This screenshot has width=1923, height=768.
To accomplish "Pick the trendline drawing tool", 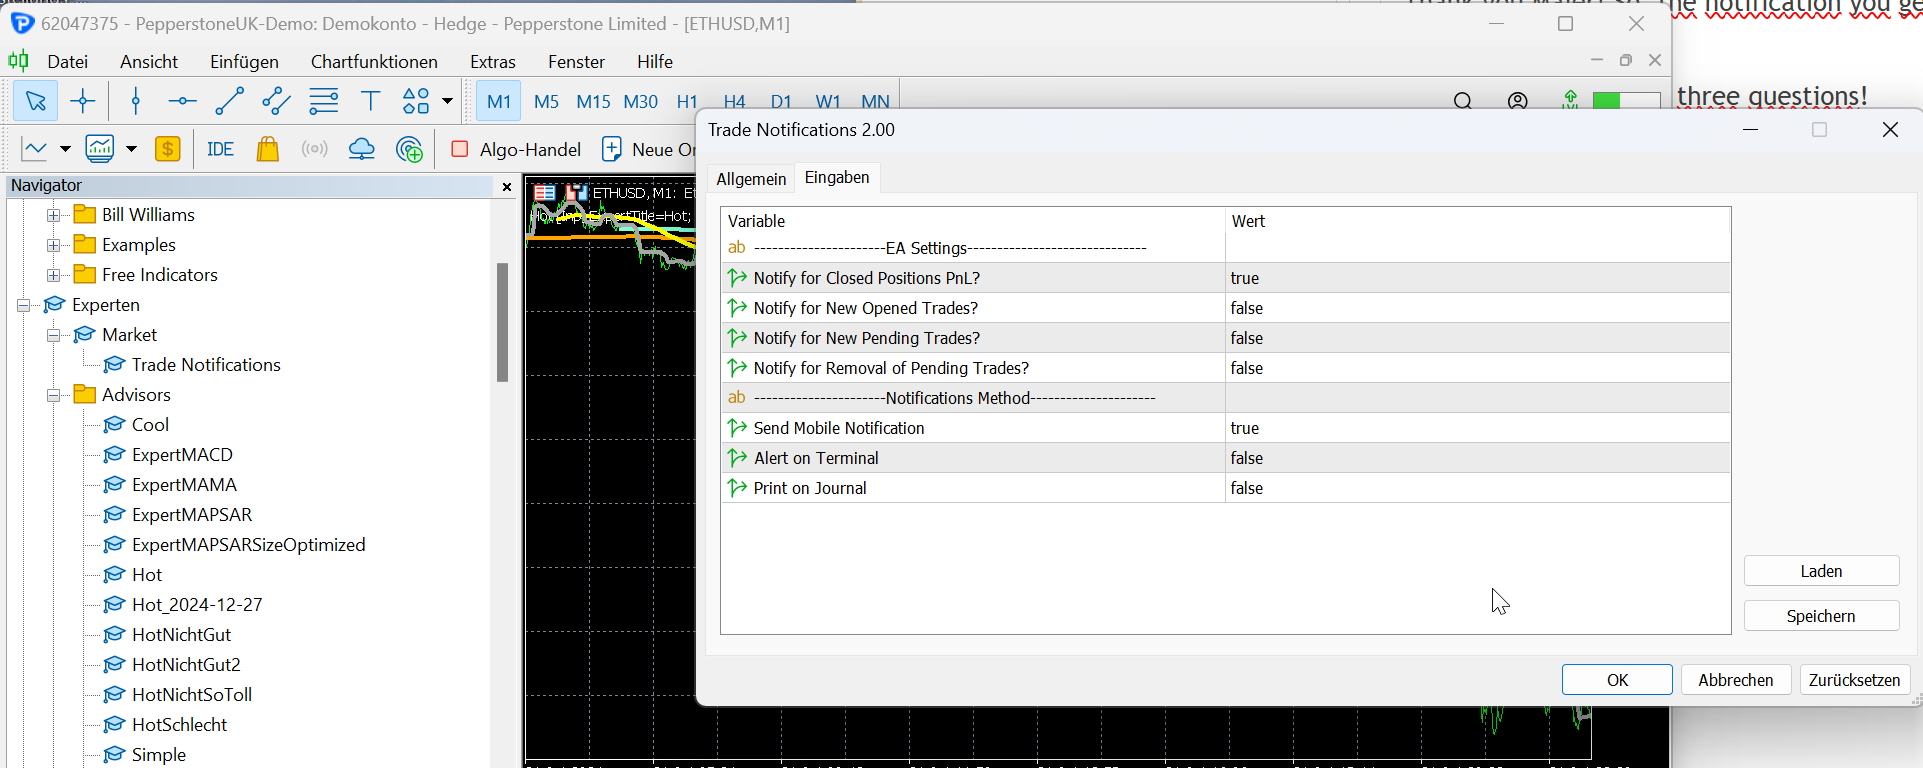I will 229,101.
